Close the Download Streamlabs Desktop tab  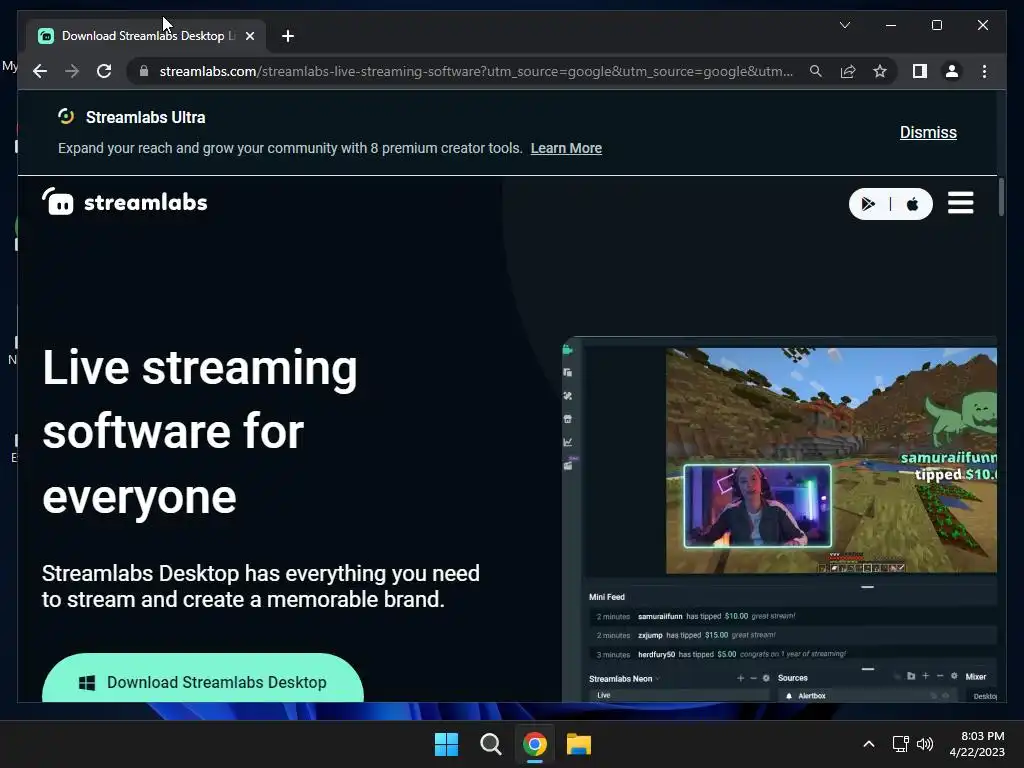point(249,36)
